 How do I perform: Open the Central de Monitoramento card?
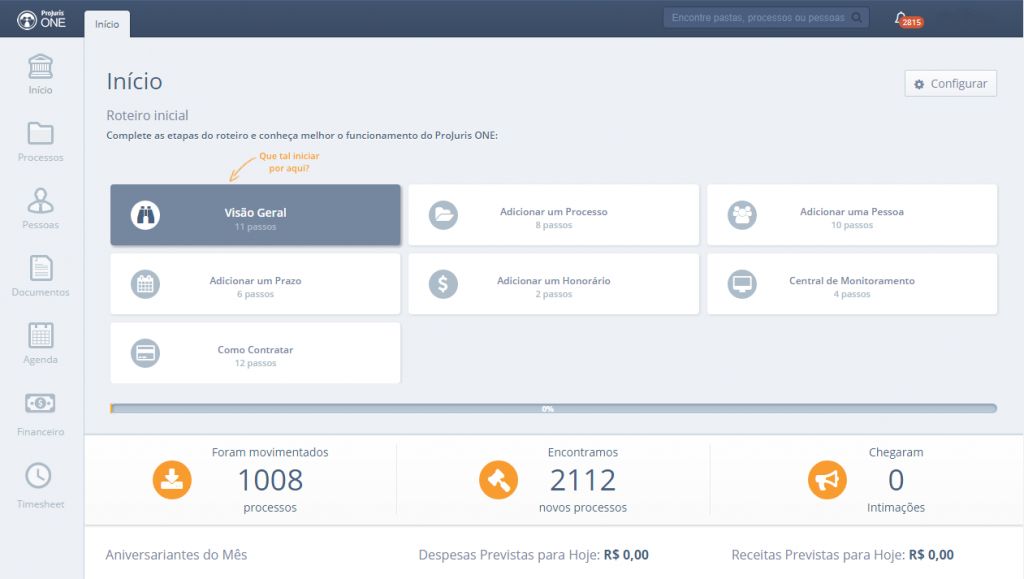(851, 284)
